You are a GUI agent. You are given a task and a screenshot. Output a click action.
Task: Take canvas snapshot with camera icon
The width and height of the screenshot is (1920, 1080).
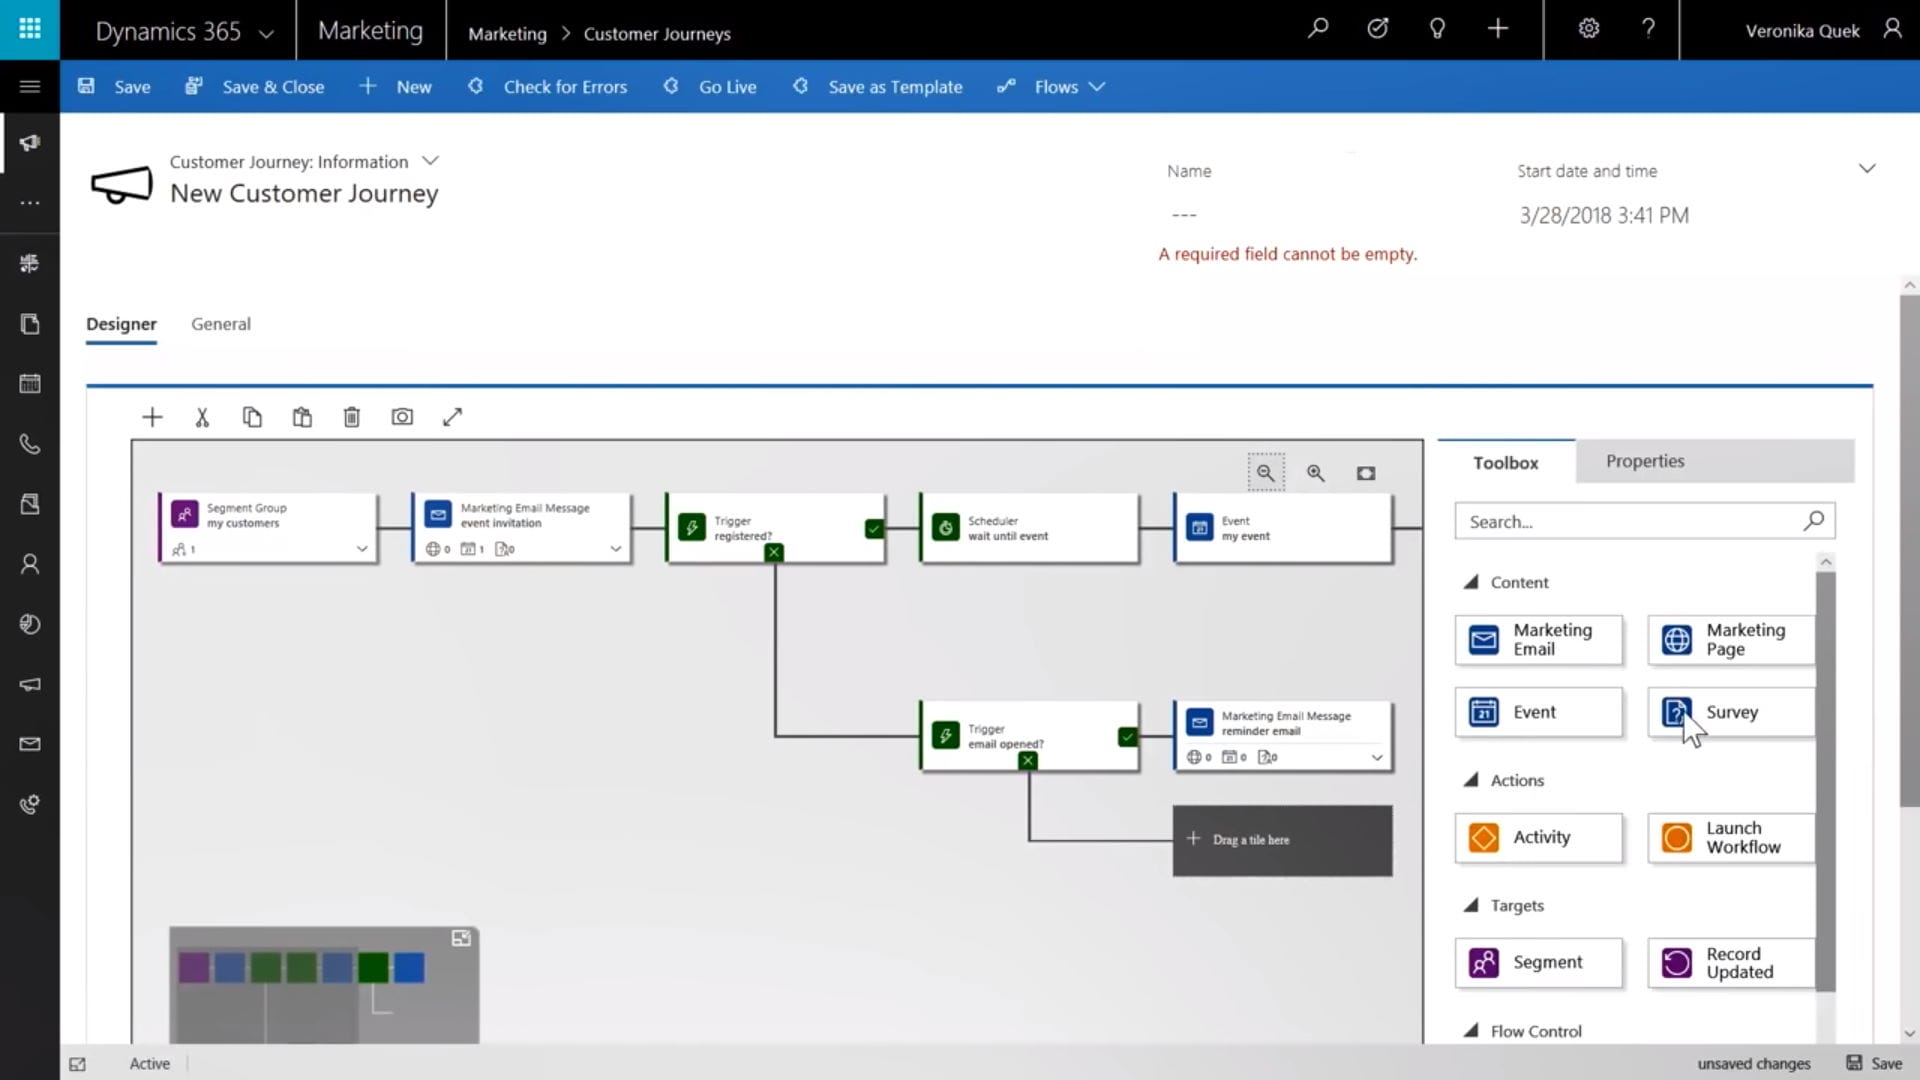coord(402,417)
